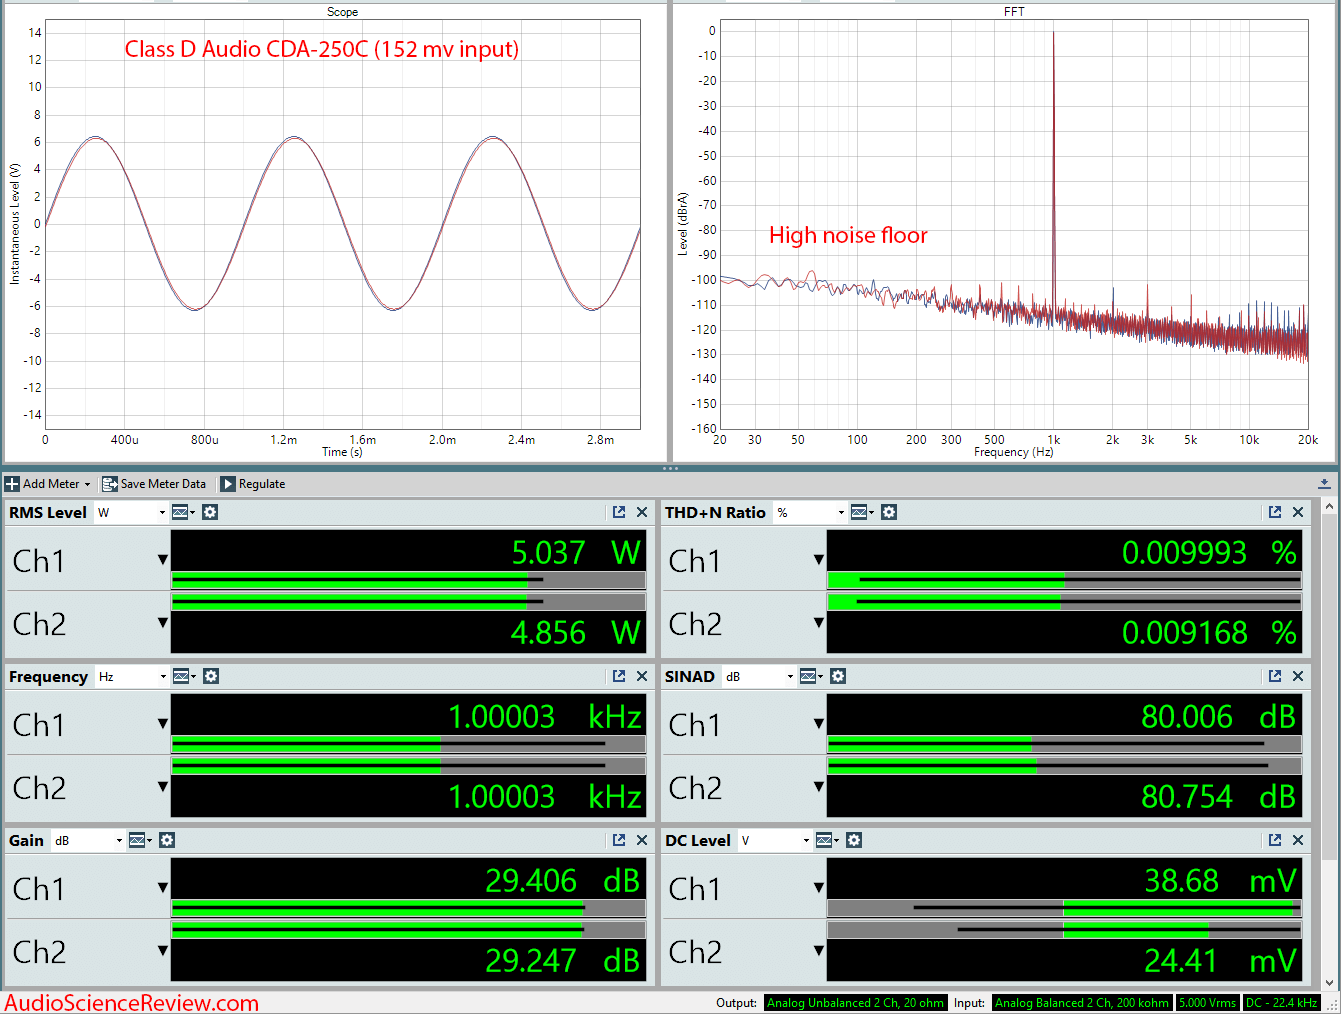Expand the Ch2 arrow in Gain meter
The width and height of the screenshot is (1341, 1014).
[162, 951]
